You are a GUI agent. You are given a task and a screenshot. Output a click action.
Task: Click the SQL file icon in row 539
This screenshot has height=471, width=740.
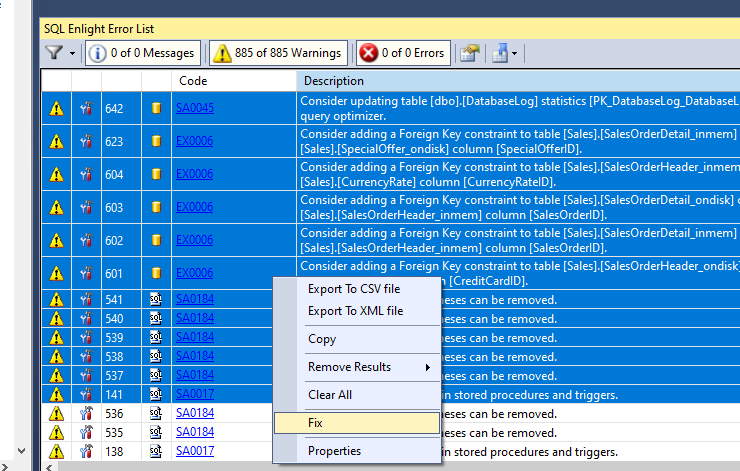pos(156,337)
